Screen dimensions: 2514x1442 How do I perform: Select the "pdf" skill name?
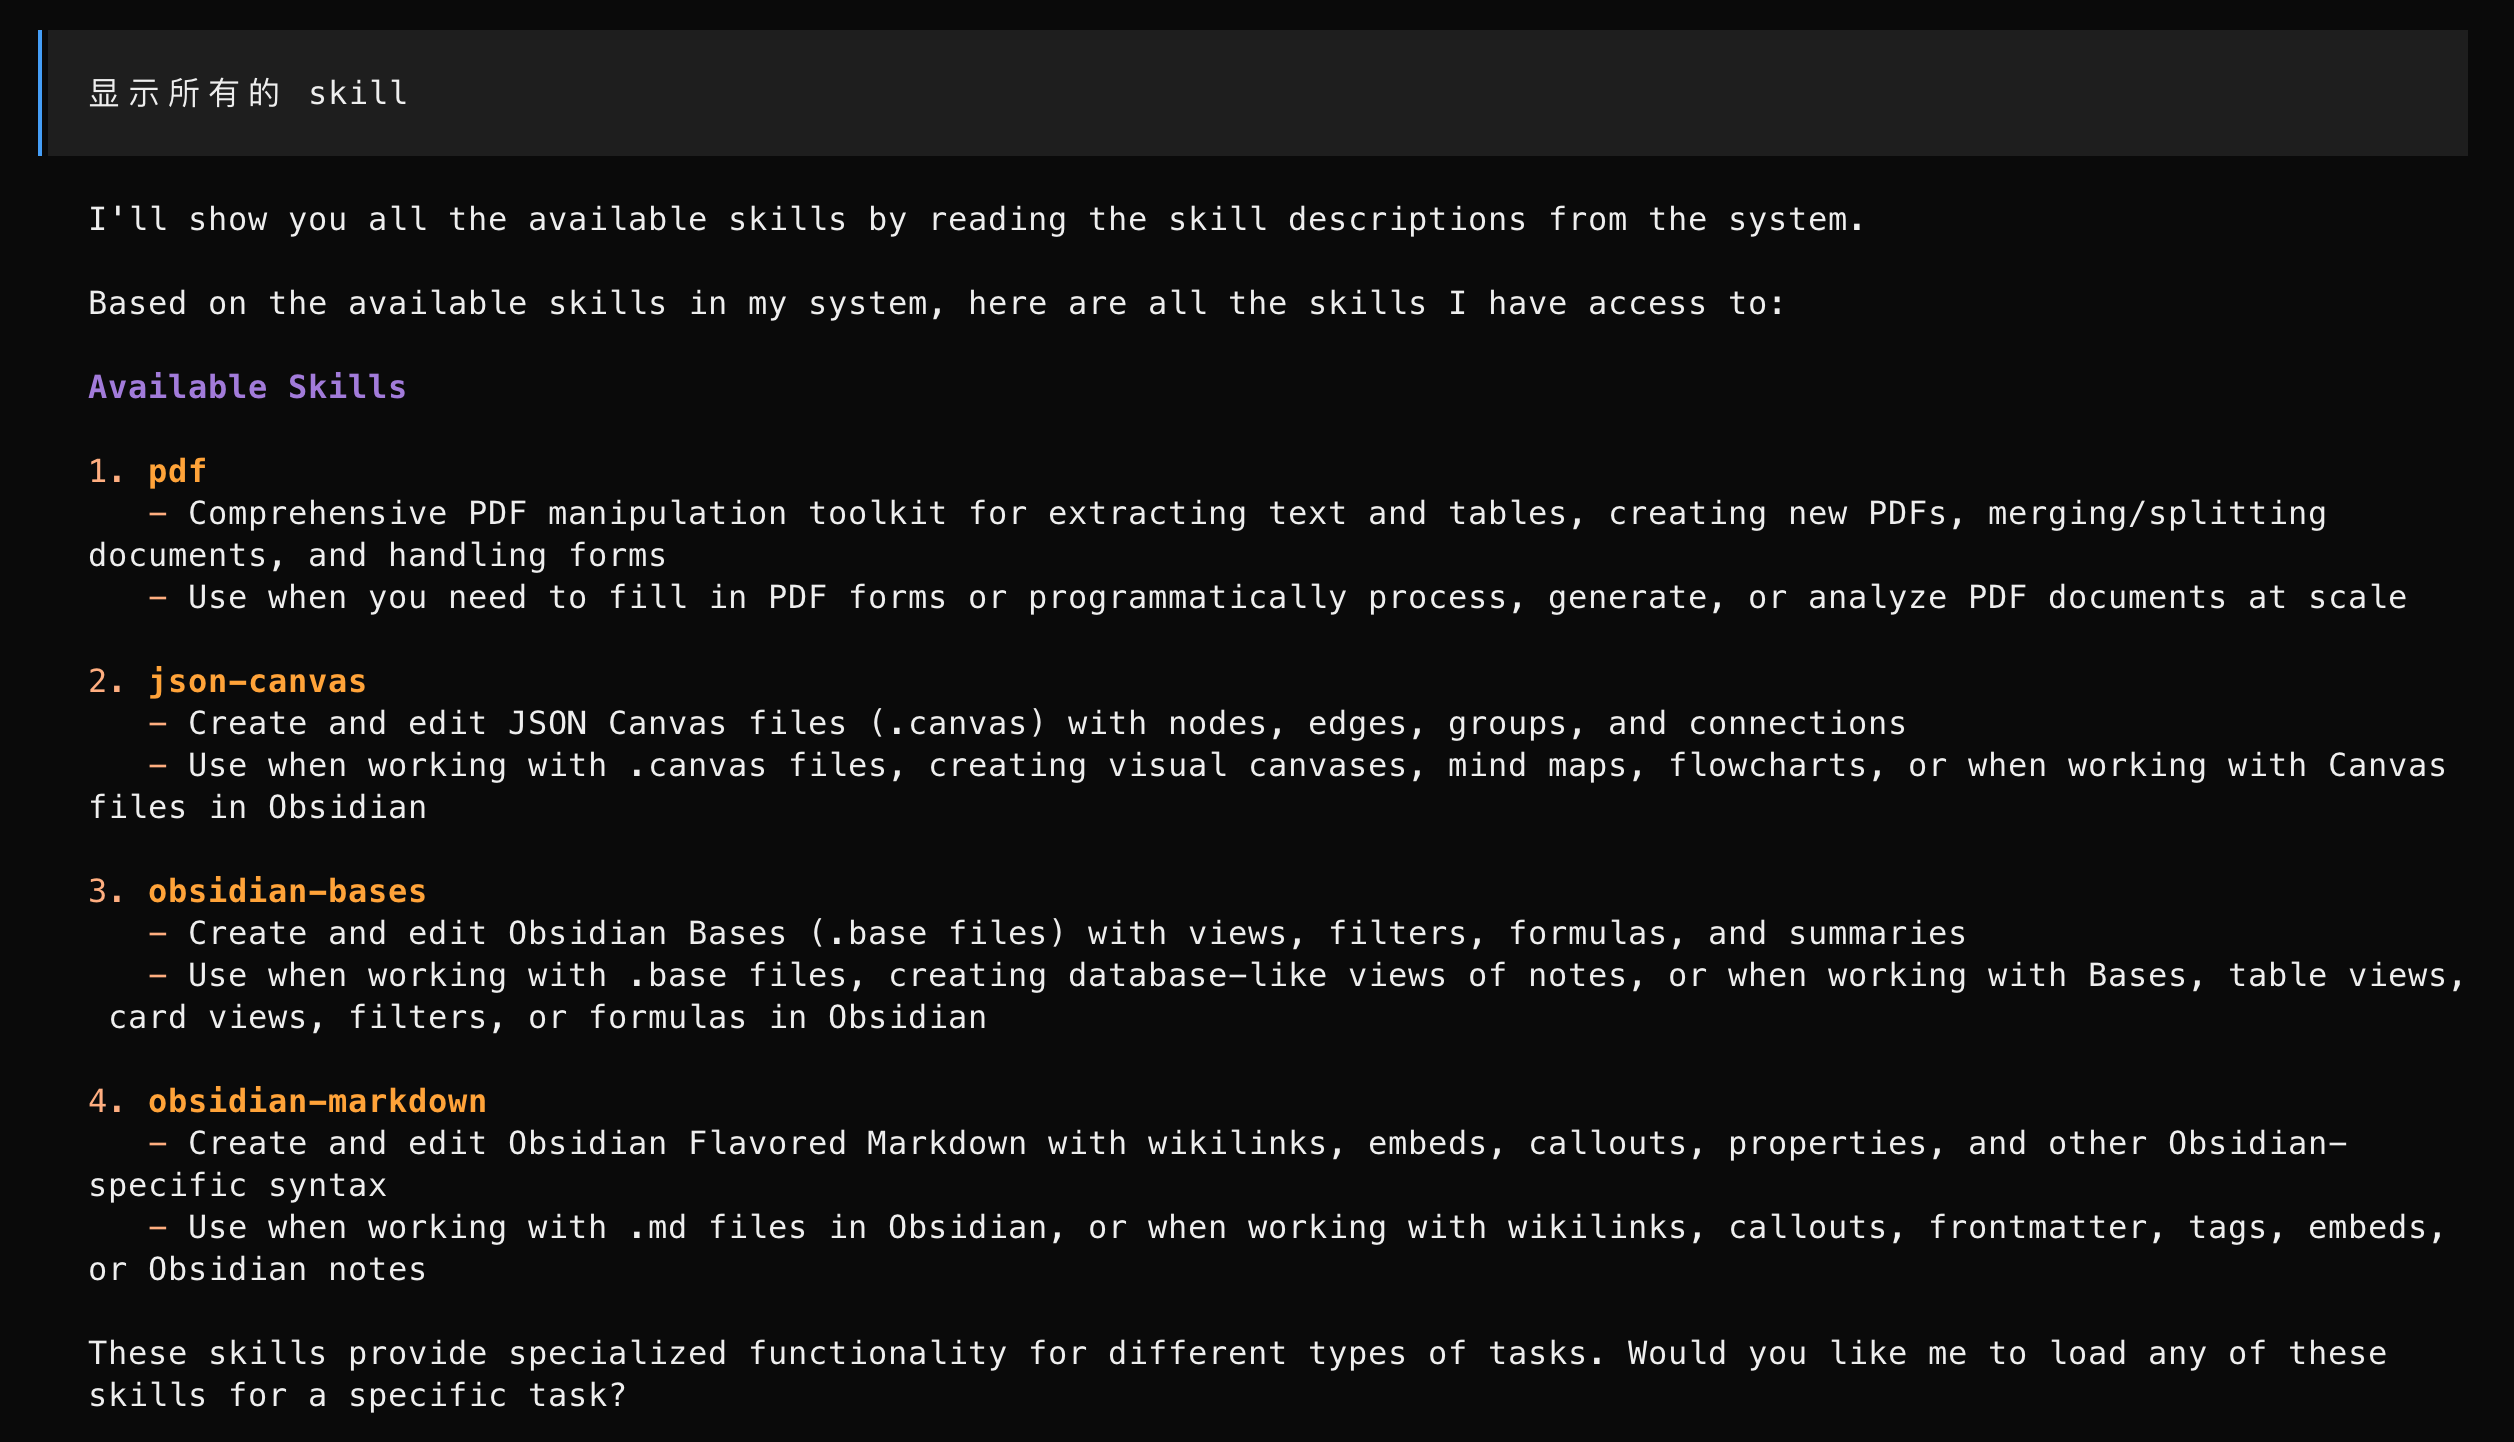tap(177, 471)
